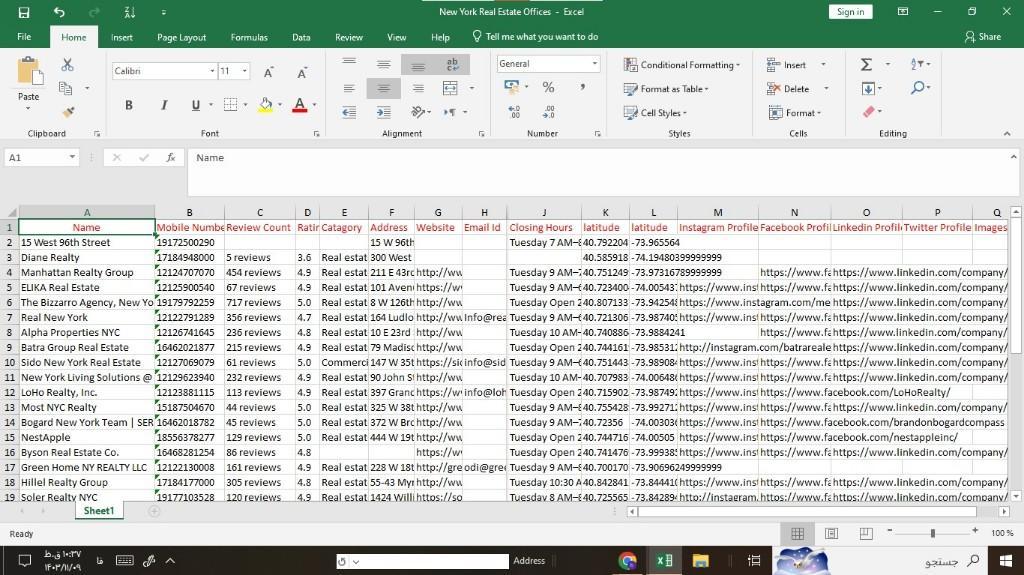Save the workbook with the floppy icon
The image size is (1024, 575).
[x=24, y=12]
